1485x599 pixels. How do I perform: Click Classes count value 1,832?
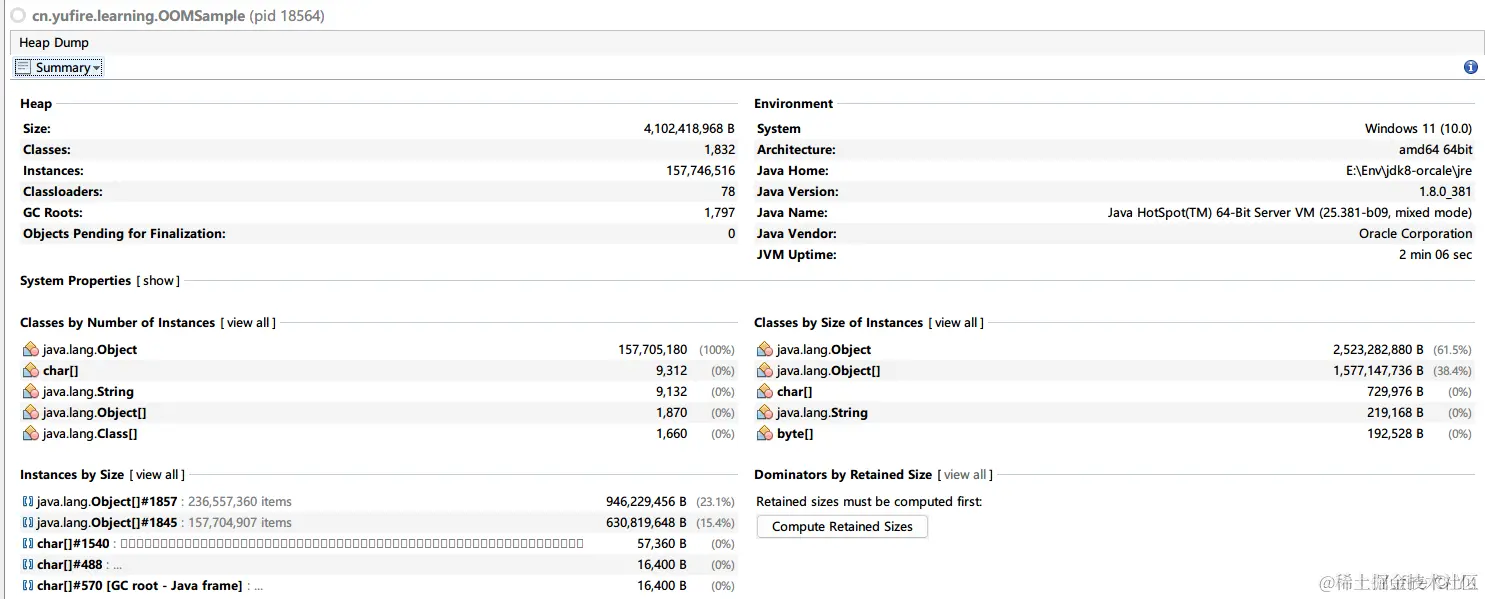pos(720,150)
